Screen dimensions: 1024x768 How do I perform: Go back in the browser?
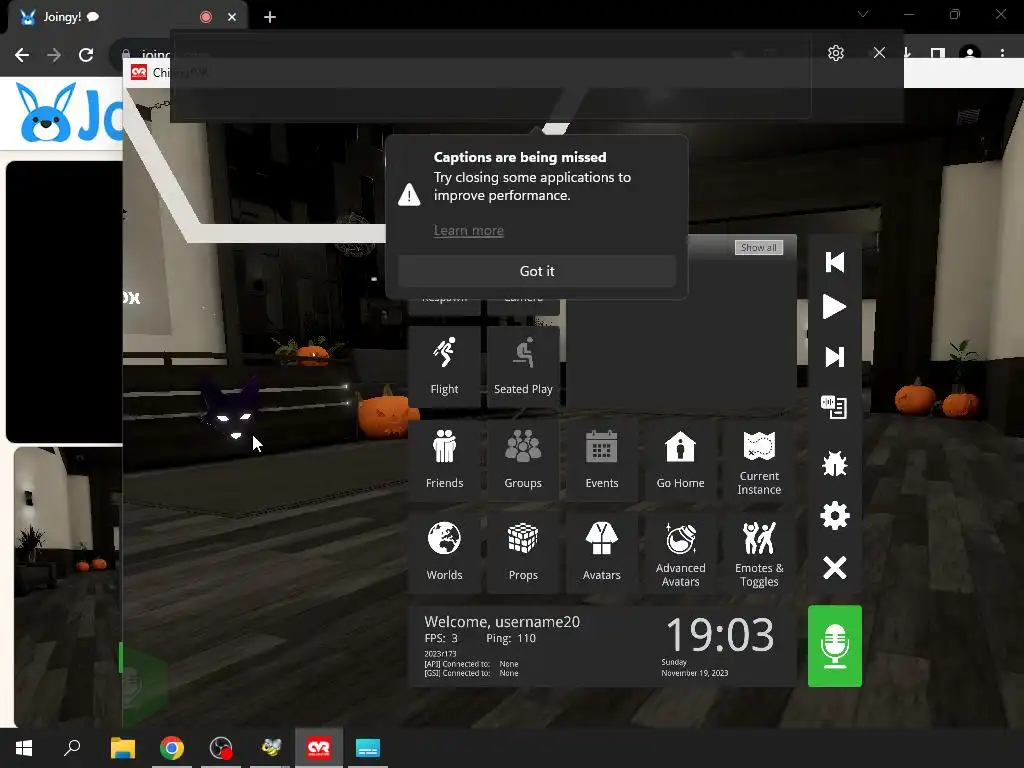click(22, 55)
